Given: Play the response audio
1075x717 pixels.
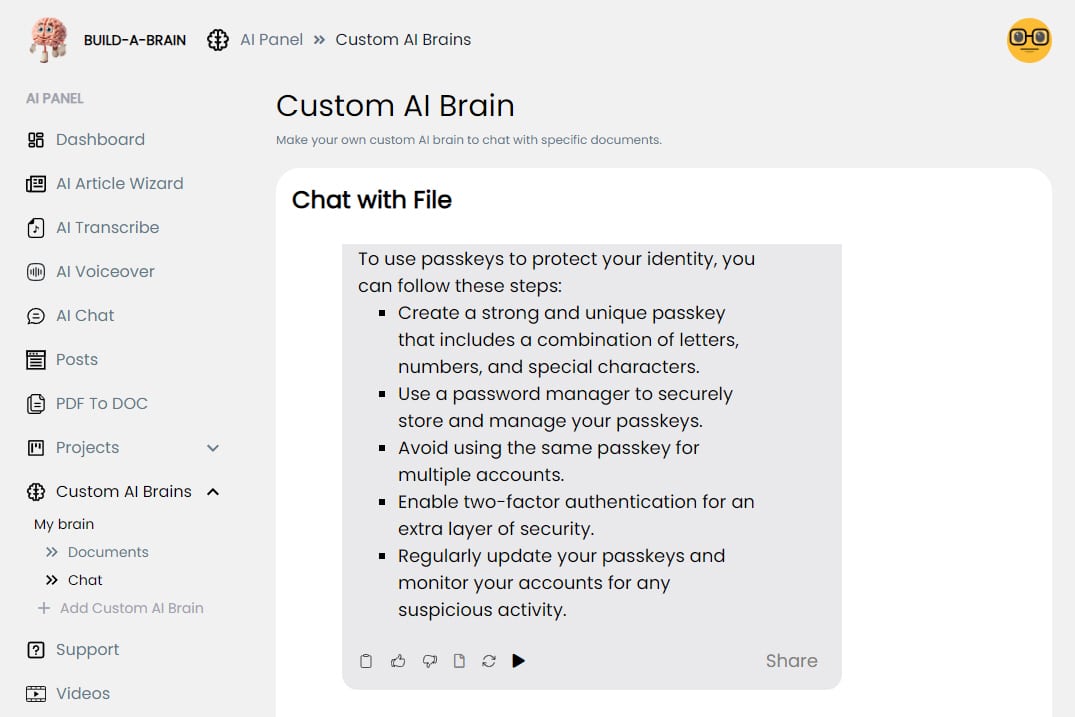Looking at the screenshot, I should 519,660.
